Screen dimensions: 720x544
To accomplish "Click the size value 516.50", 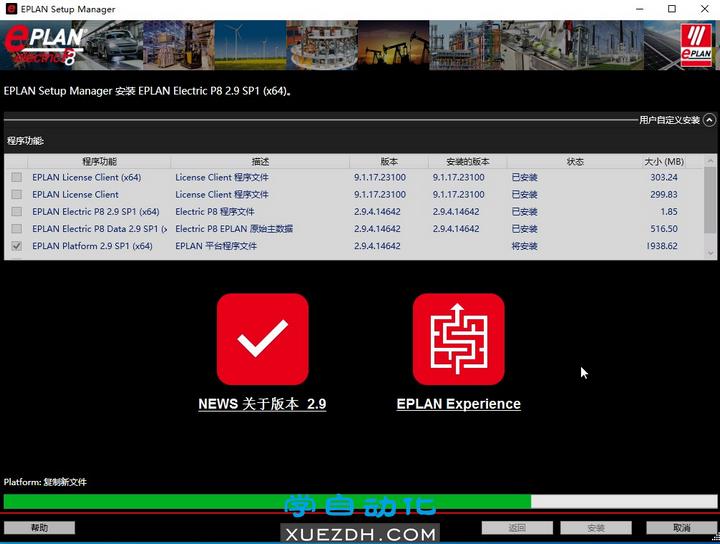I will coord(664,229).
